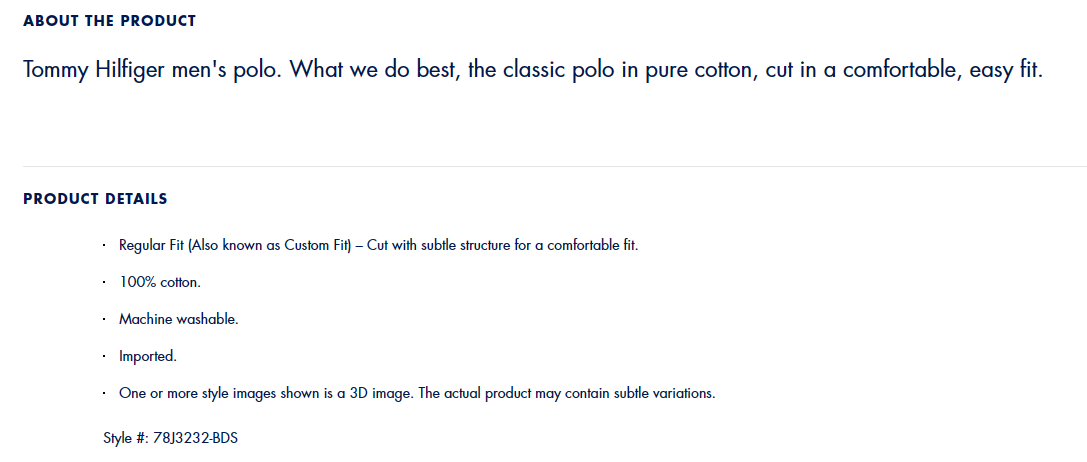This screenshot has width=1087, height=462.
Task: Click the 100% cotton bullet
Action: coord(160,282)
